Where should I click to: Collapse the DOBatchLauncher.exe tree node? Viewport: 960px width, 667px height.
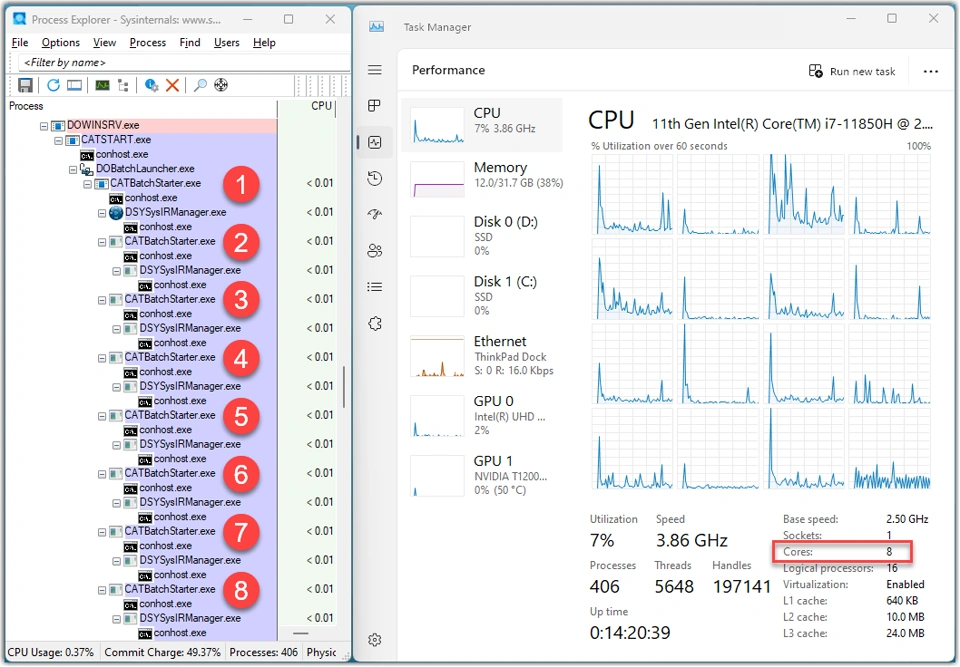click(x=73, y=169)
